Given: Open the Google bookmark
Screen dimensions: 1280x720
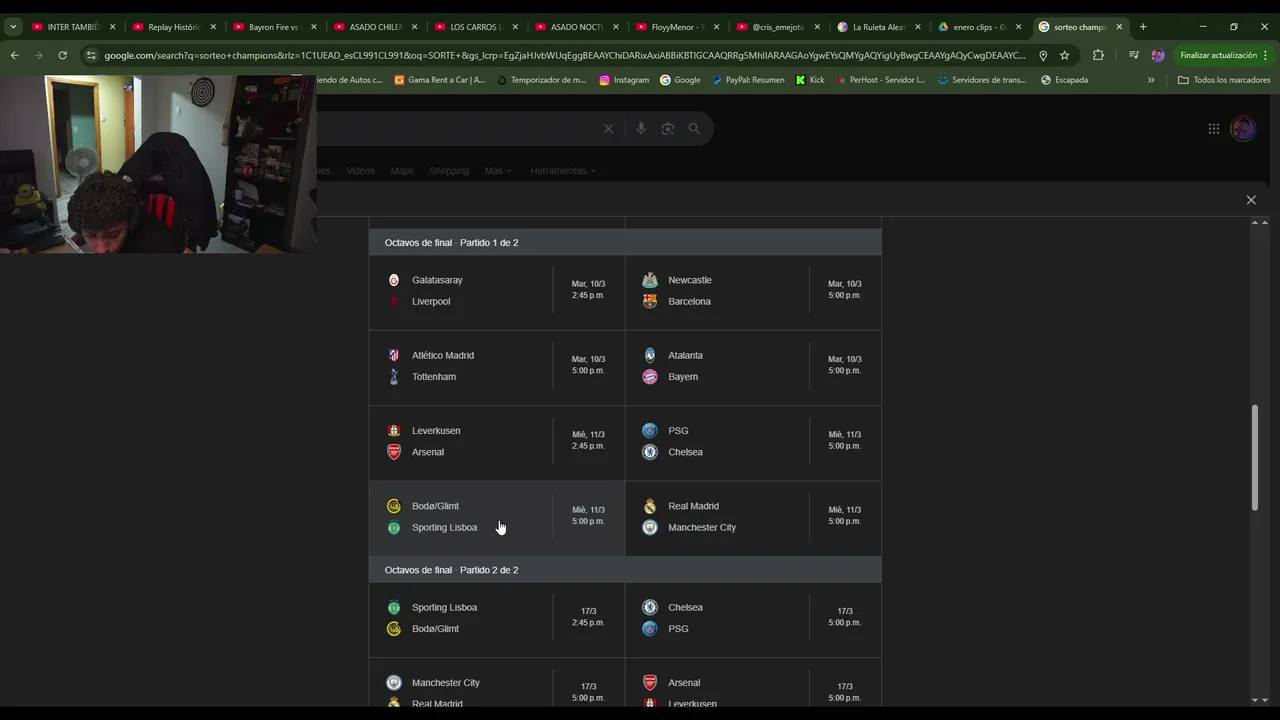Looking at the screenshot, I should (x=680, y=80).
